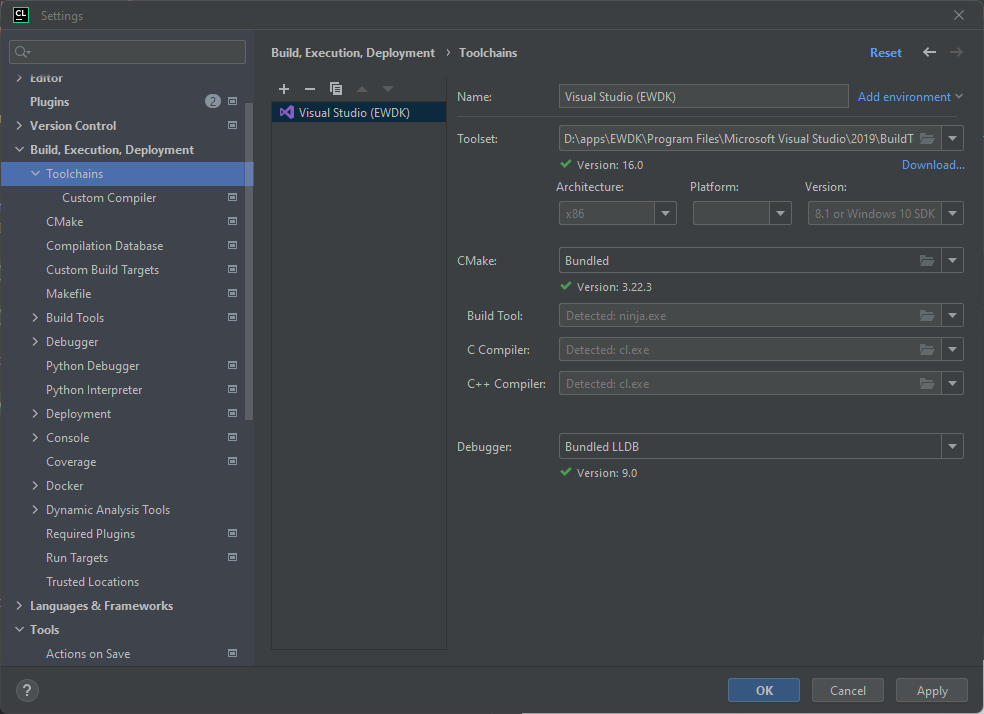The image size is (984, 714).
Task: Browse folder for Toolset path
Action: [927, 139]
